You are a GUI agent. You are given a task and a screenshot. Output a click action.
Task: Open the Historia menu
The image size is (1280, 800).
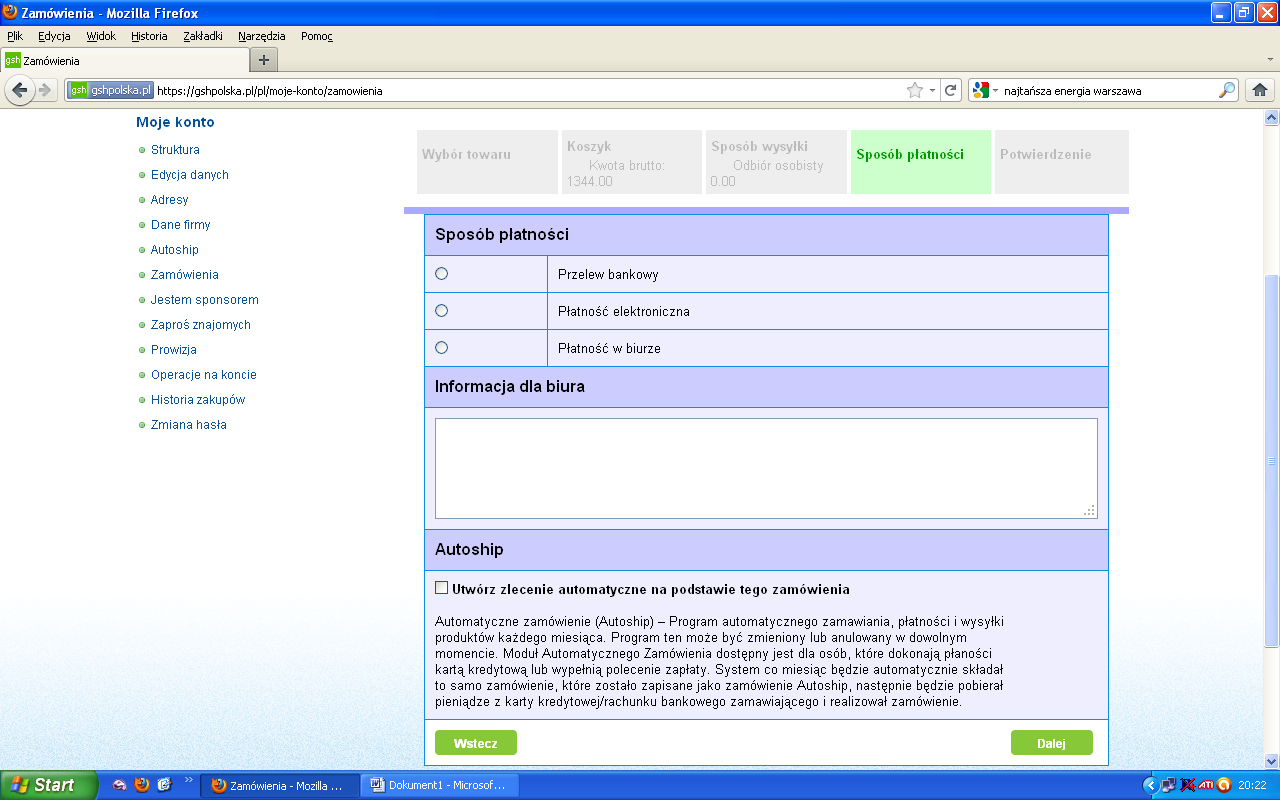coord(149,36)
